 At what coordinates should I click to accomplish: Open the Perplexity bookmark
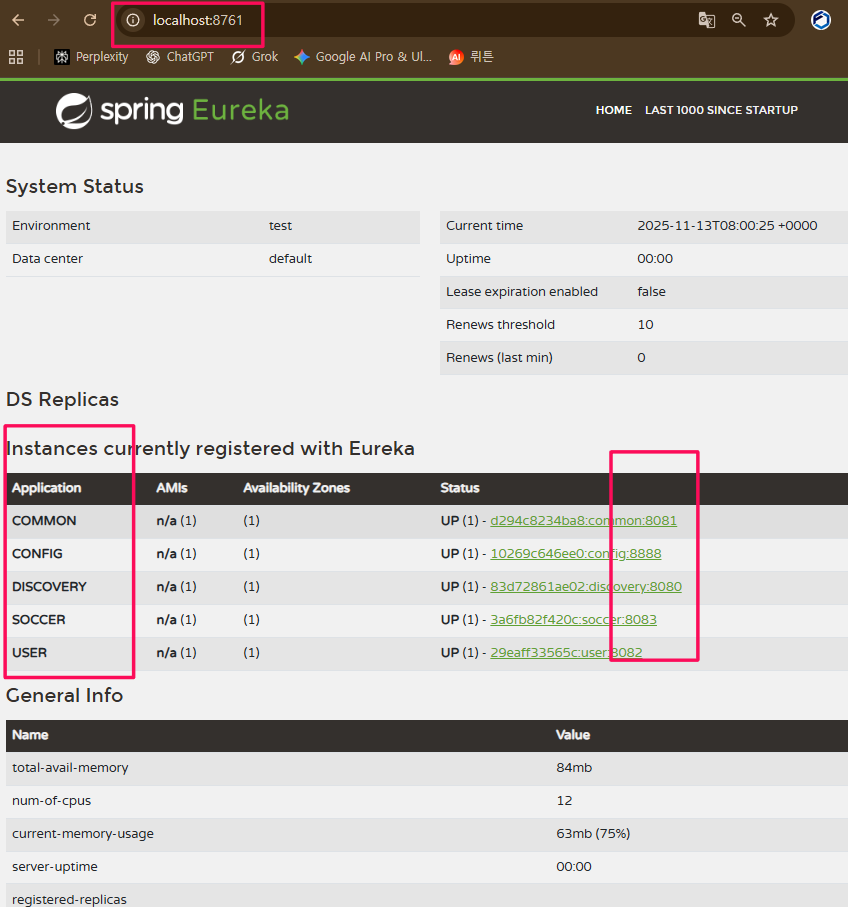[91, 57]
